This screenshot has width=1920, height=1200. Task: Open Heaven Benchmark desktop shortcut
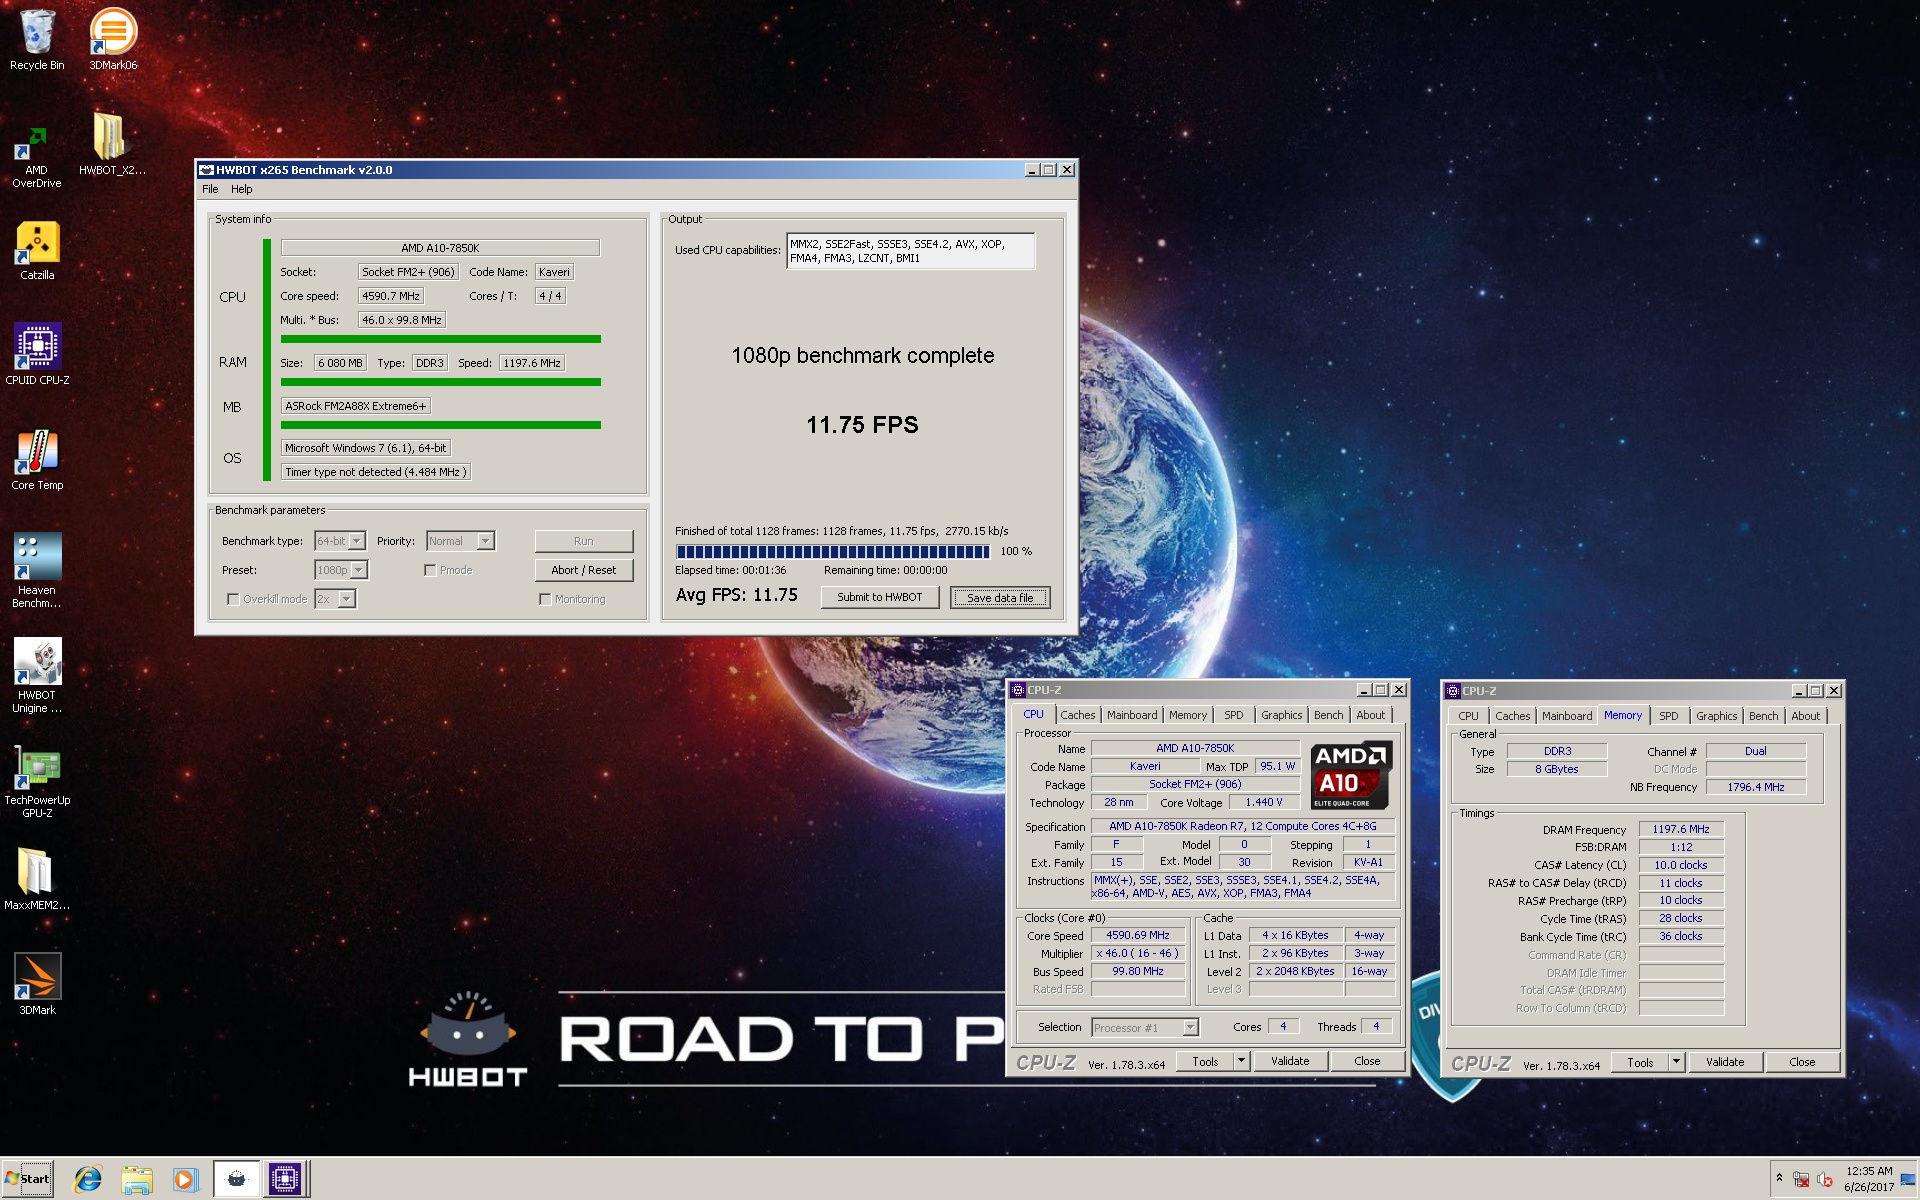pyautogui.click(x=37, y=570)
